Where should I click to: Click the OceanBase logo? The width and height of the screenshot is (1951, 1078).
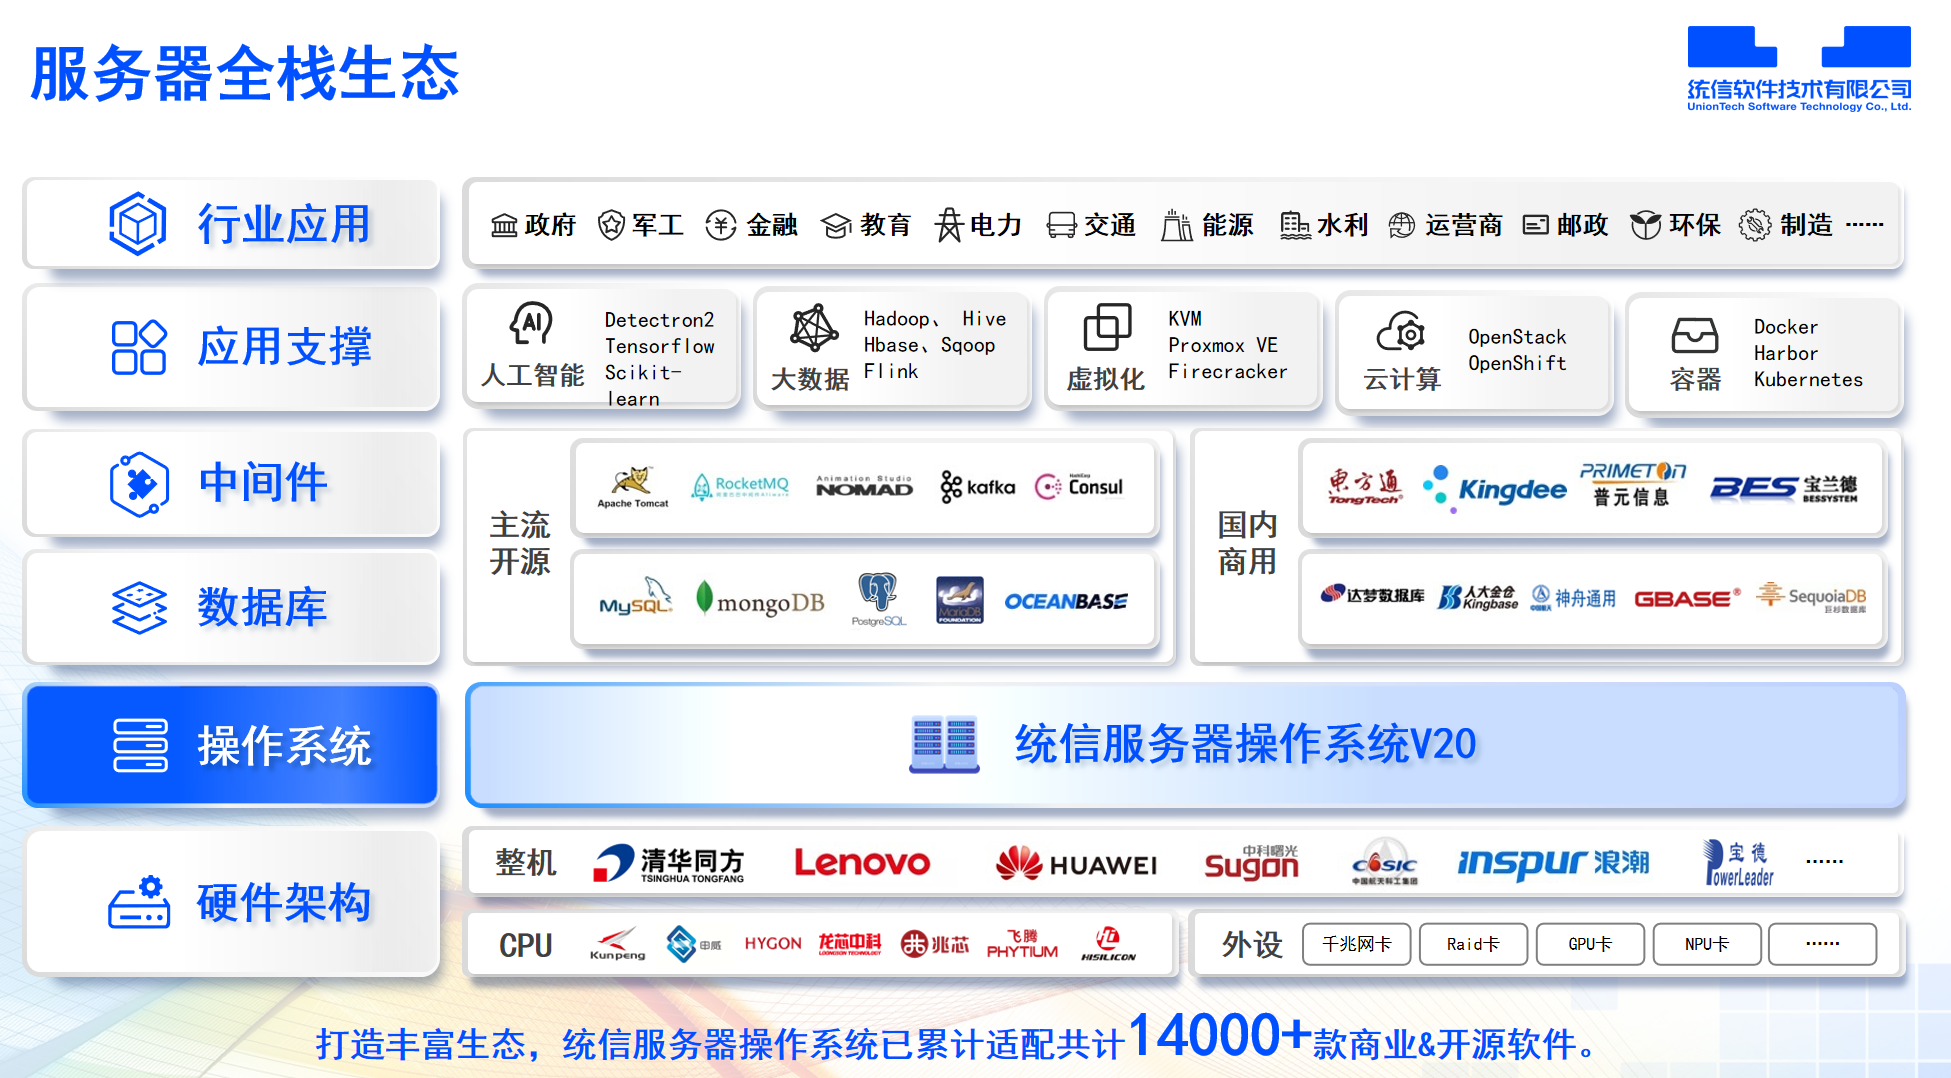[1066, 601]
